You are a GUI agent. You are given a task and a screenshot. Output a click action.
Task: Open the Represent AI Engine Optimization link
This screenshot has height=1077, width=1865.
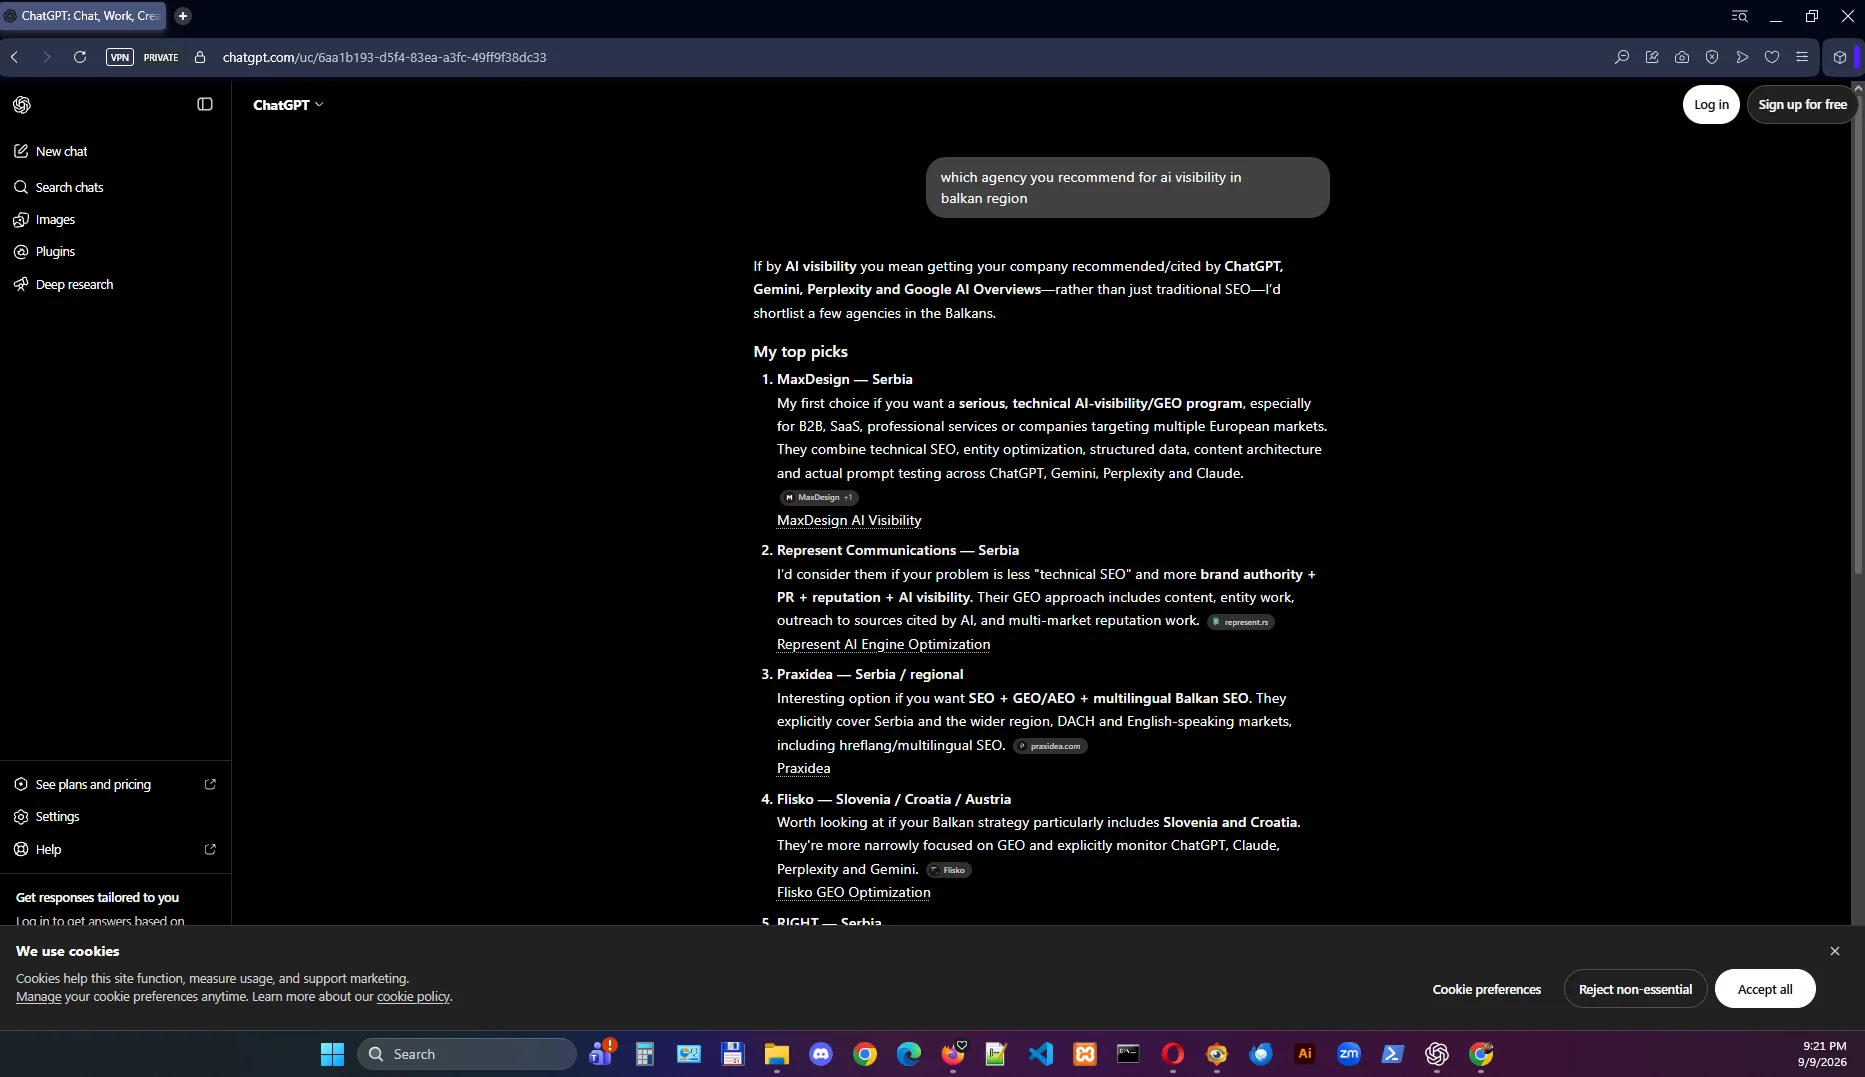pos(883,644)
